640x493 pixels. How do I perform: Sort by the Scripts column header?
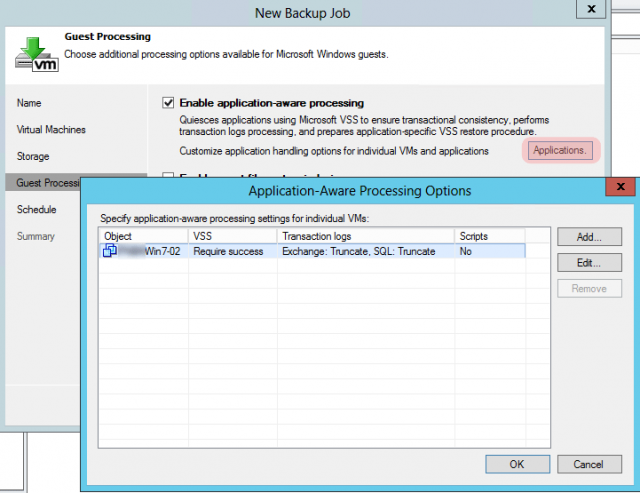(490, 236)
